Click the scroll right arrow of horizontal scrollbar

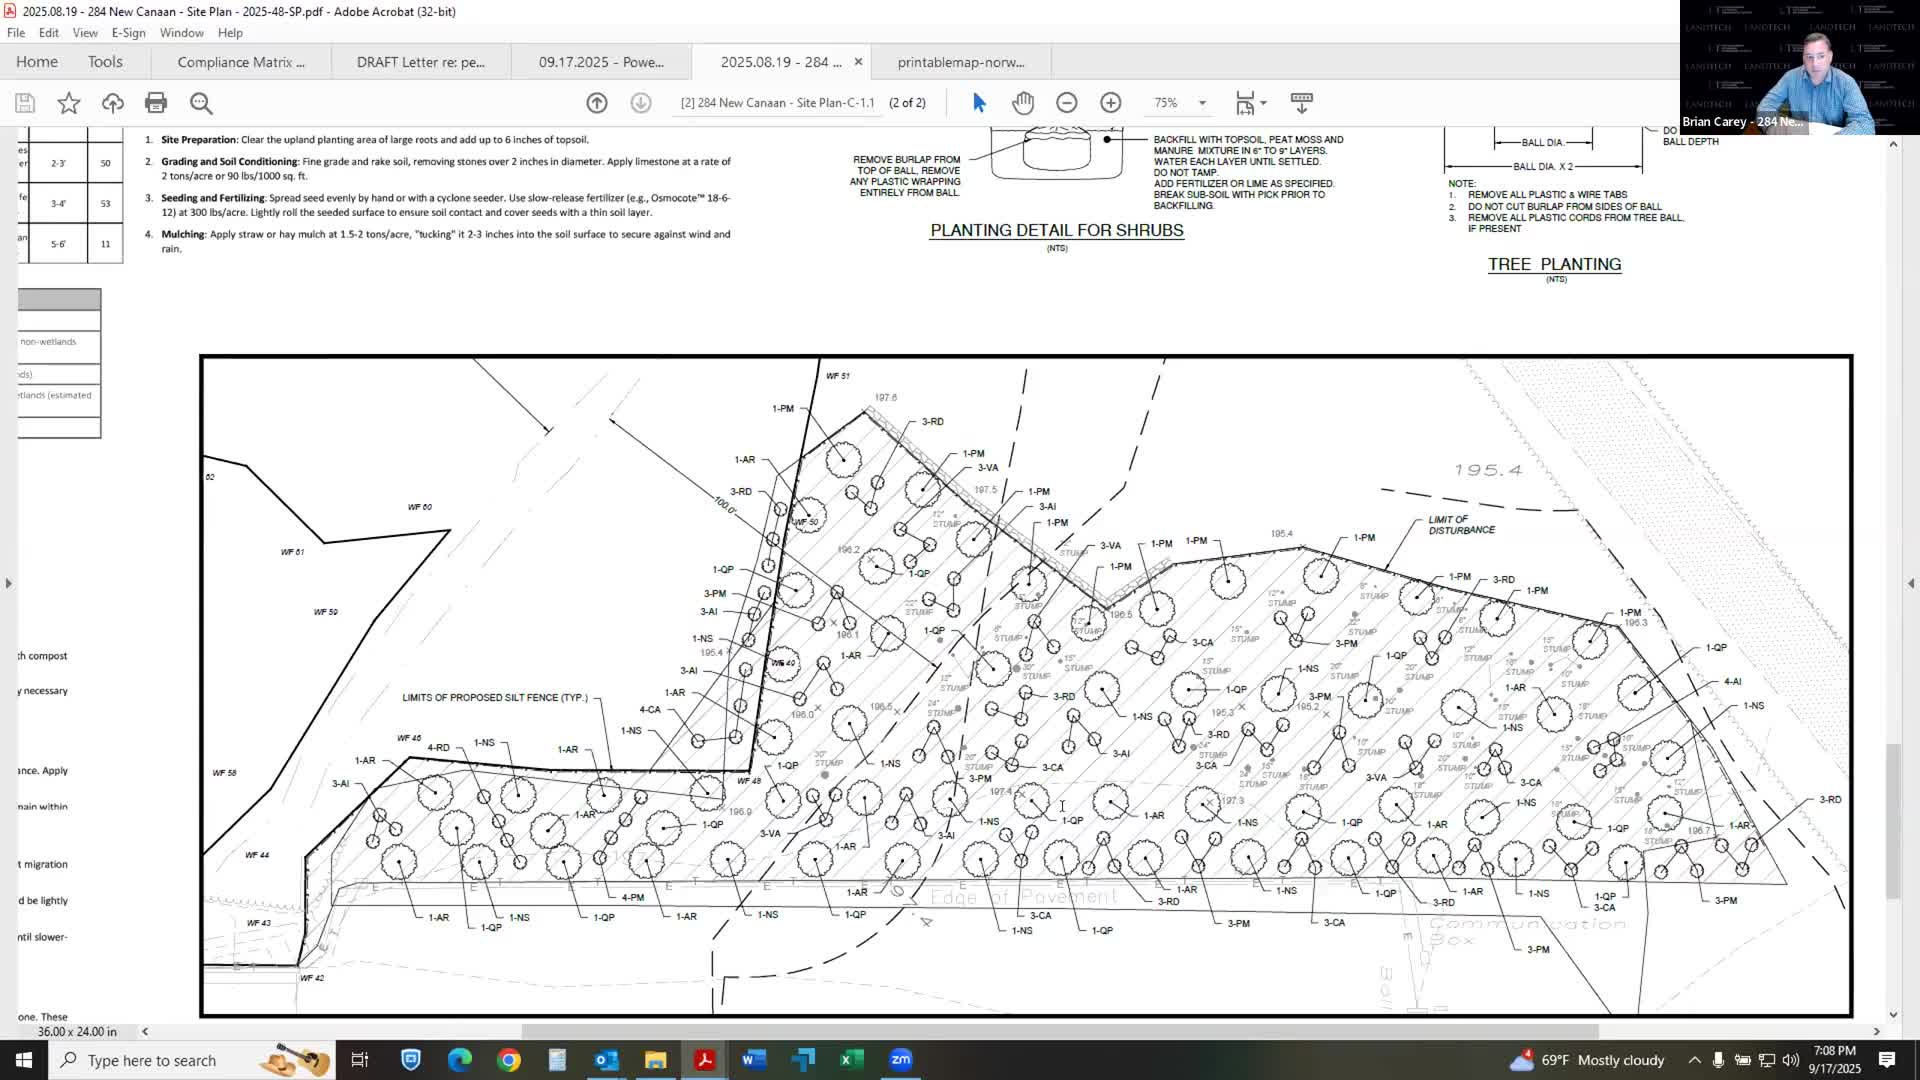[1876, 1031]
